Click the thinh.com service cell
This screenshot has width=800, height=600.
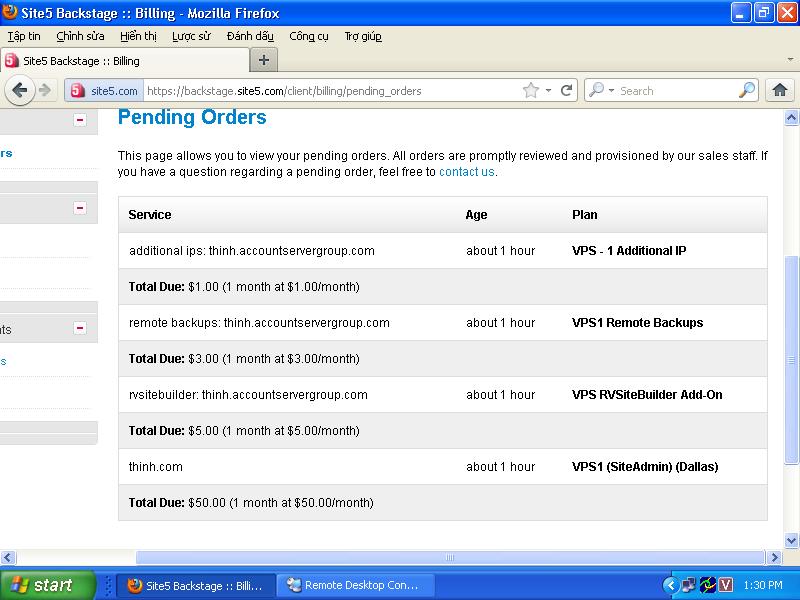[x=156, y=466]
